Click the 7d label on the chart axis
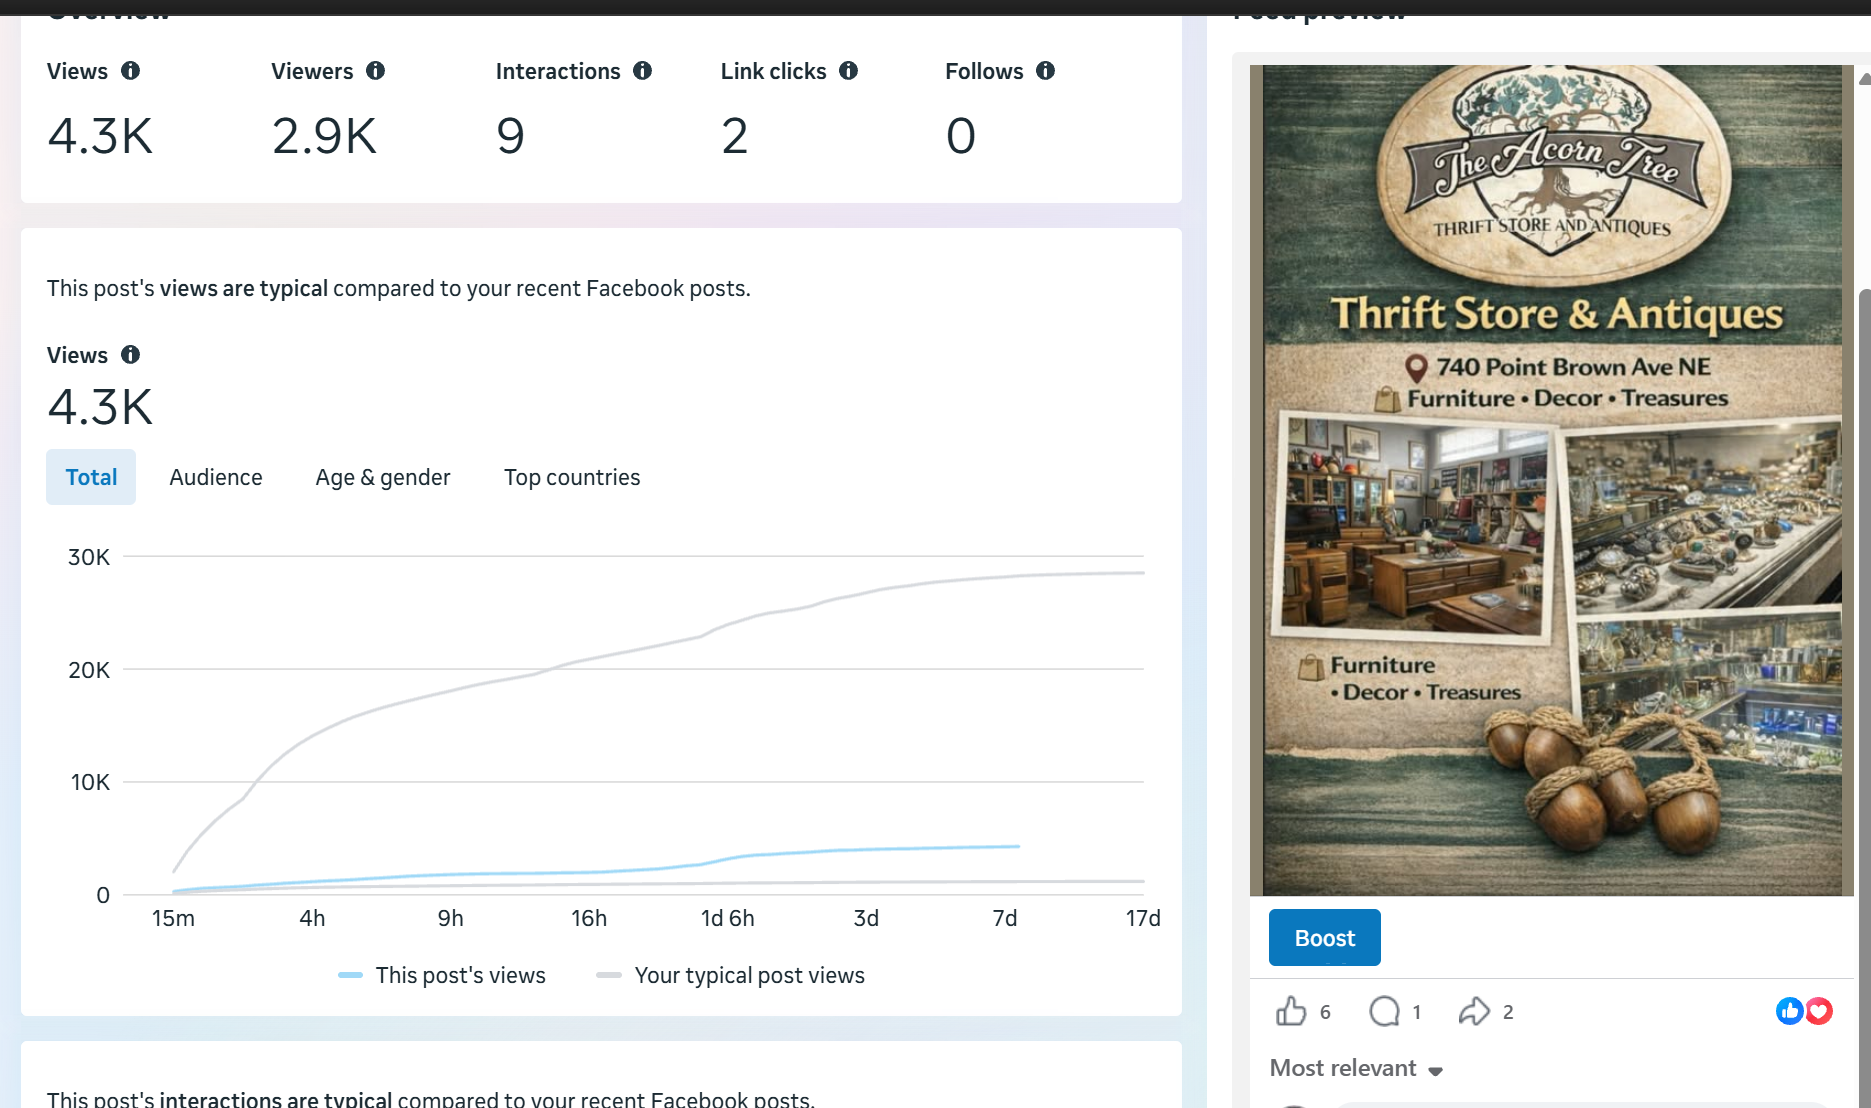1871x1108 pixels. (x=1005, y=918)
